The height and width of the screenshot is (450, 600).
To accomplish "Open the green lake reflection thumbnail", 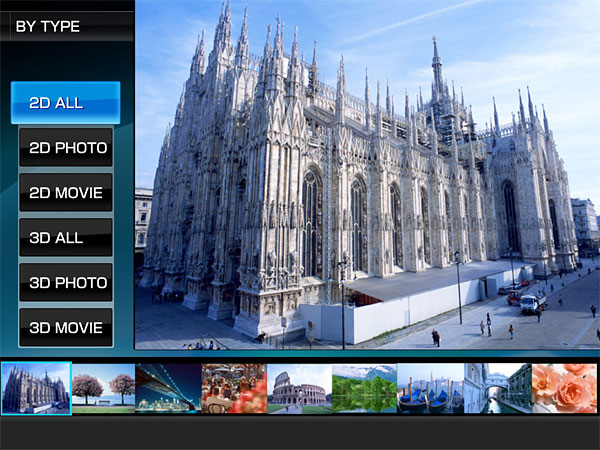I will point(365,388).
